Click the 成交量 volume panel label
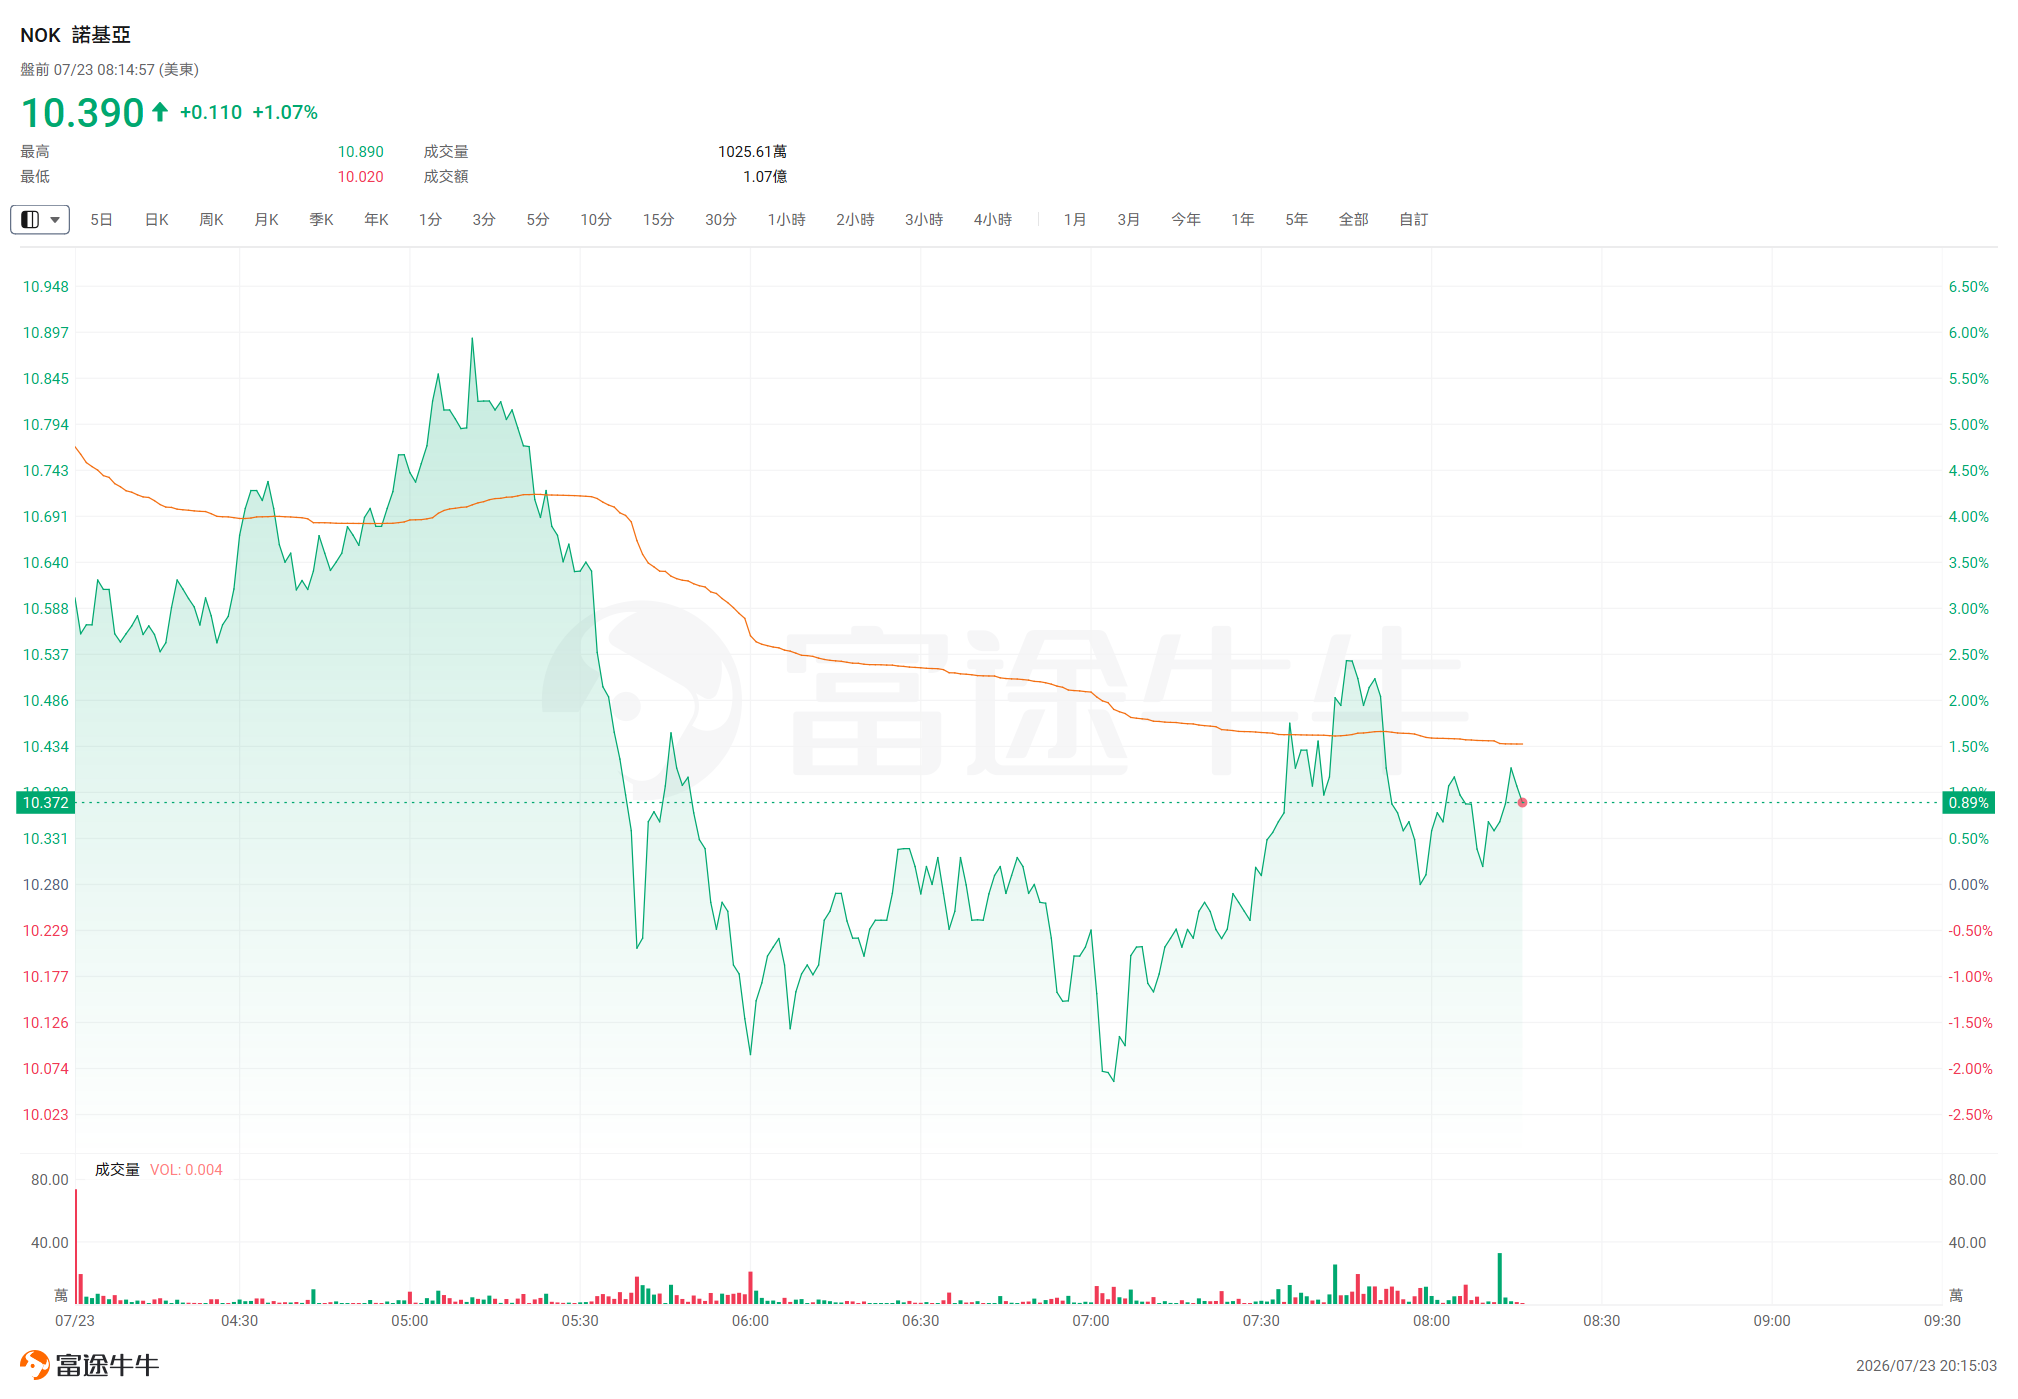The height and width of the screenshot is (1399, 2018). tap(117, 1170)
